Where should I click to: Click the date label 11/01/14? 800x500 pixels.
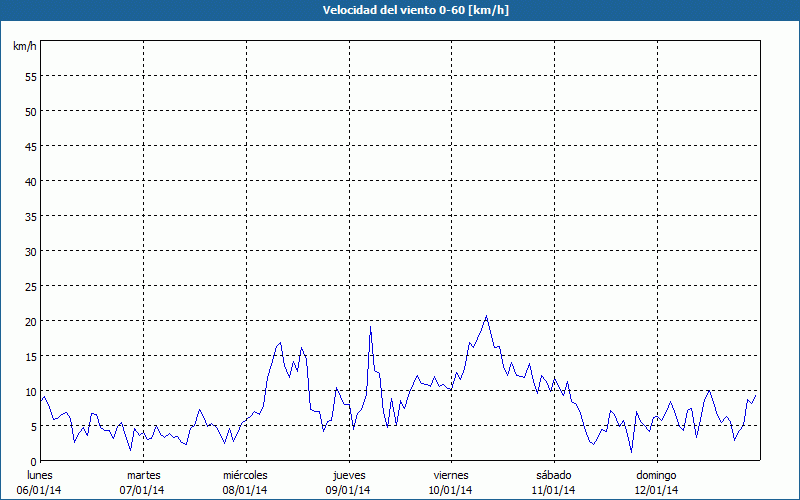(x=553, y=490)
